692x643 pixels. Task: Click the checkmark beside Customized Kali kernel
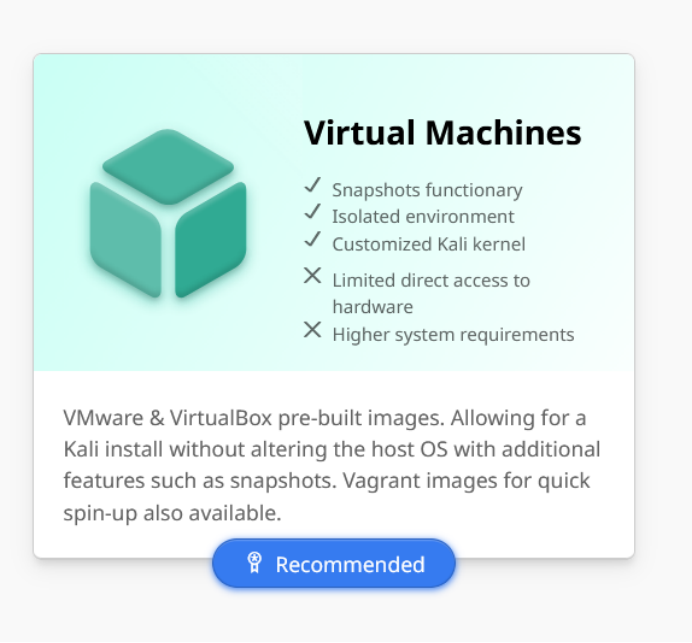[312, 239]
